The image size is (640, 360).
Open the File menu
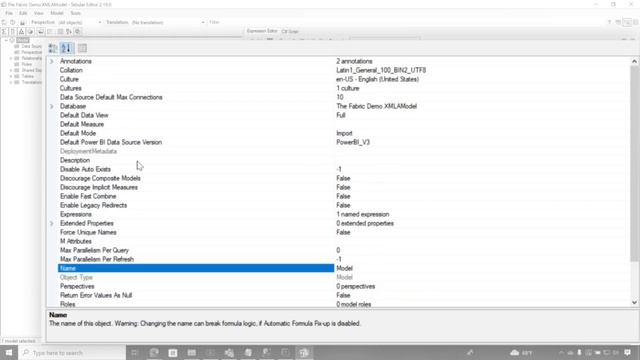tap(9, 13)
